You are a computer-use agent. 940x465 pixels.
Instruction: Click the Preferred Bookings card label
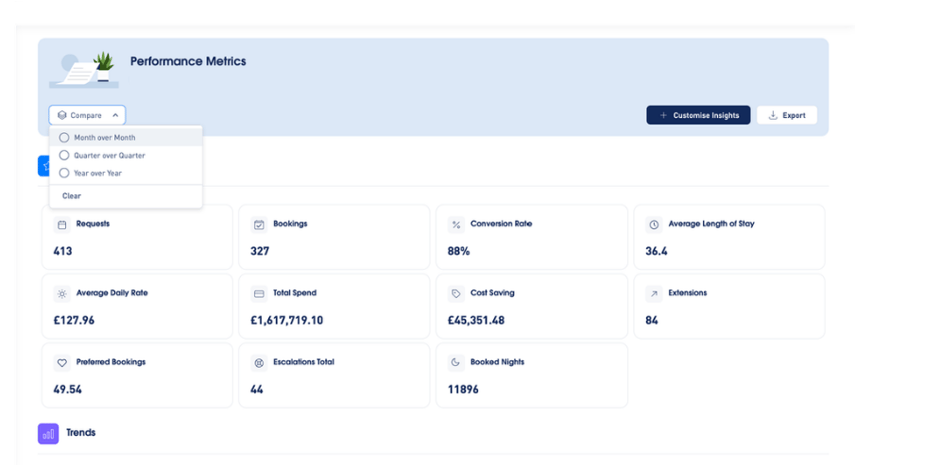(111, 362)
